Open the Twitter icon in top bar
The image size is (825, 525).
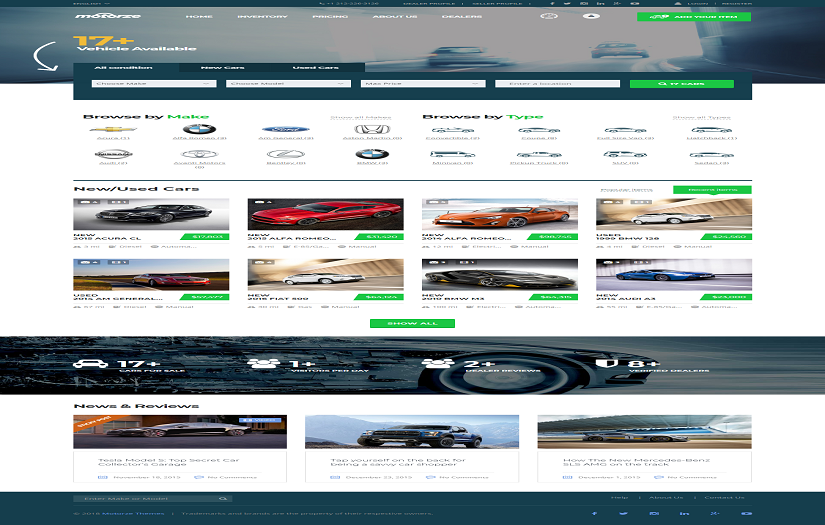point(567,3)
